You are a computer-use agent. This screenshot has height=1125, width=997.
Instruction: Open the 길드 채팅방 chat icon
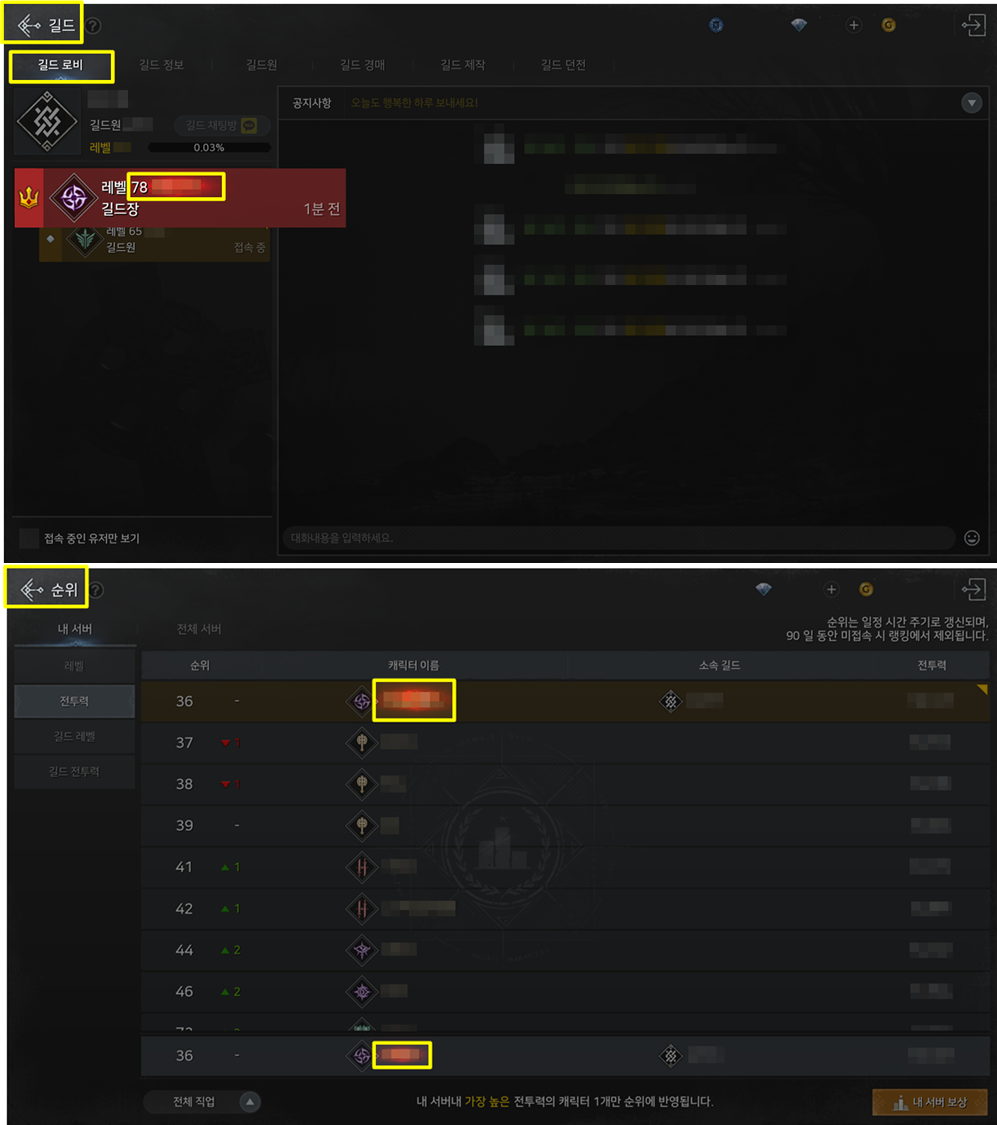[x=249, y=126]
